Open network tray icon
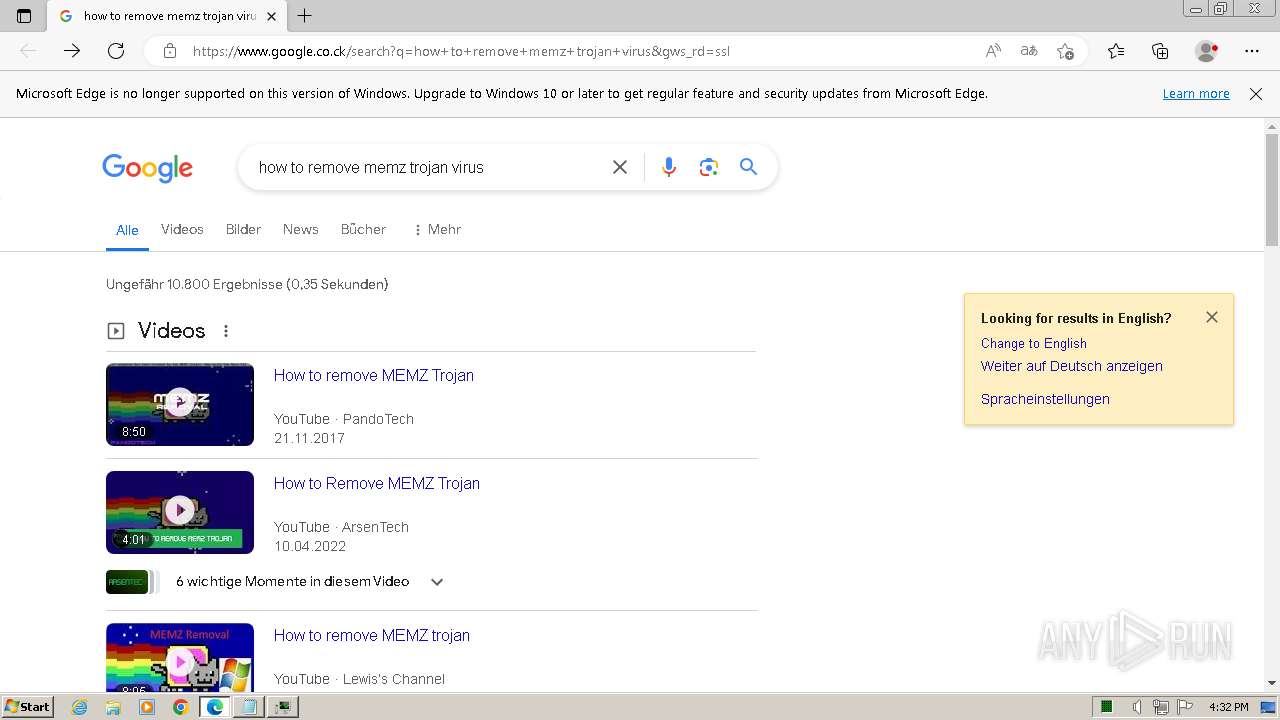This screenshot has height=720, width=1280. point(1161,707)
